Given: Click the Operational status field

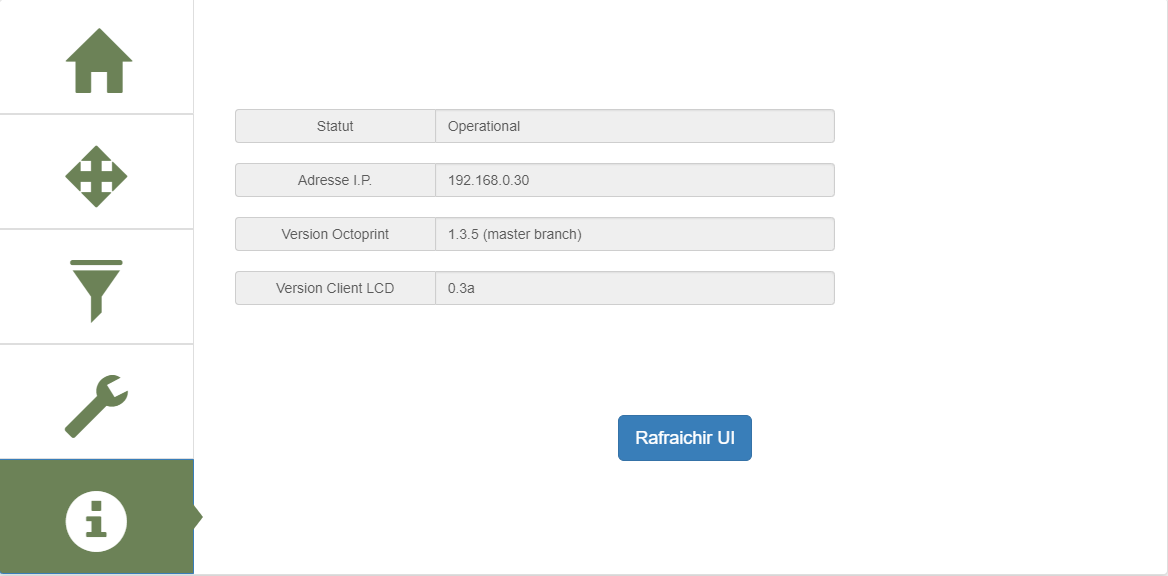Looking at the screenshot, I should [634, 126].
